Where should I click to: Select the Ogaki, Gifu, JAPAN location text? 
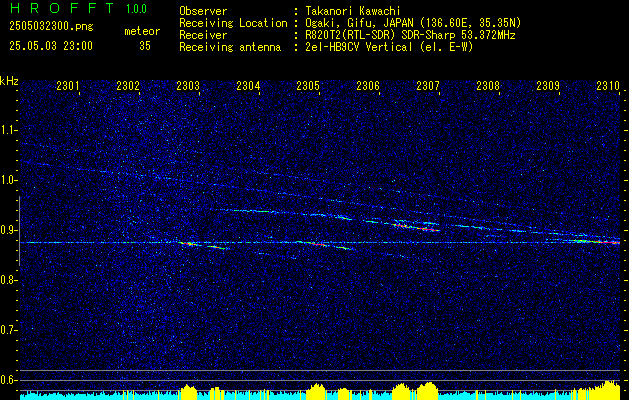coord(414,23)
